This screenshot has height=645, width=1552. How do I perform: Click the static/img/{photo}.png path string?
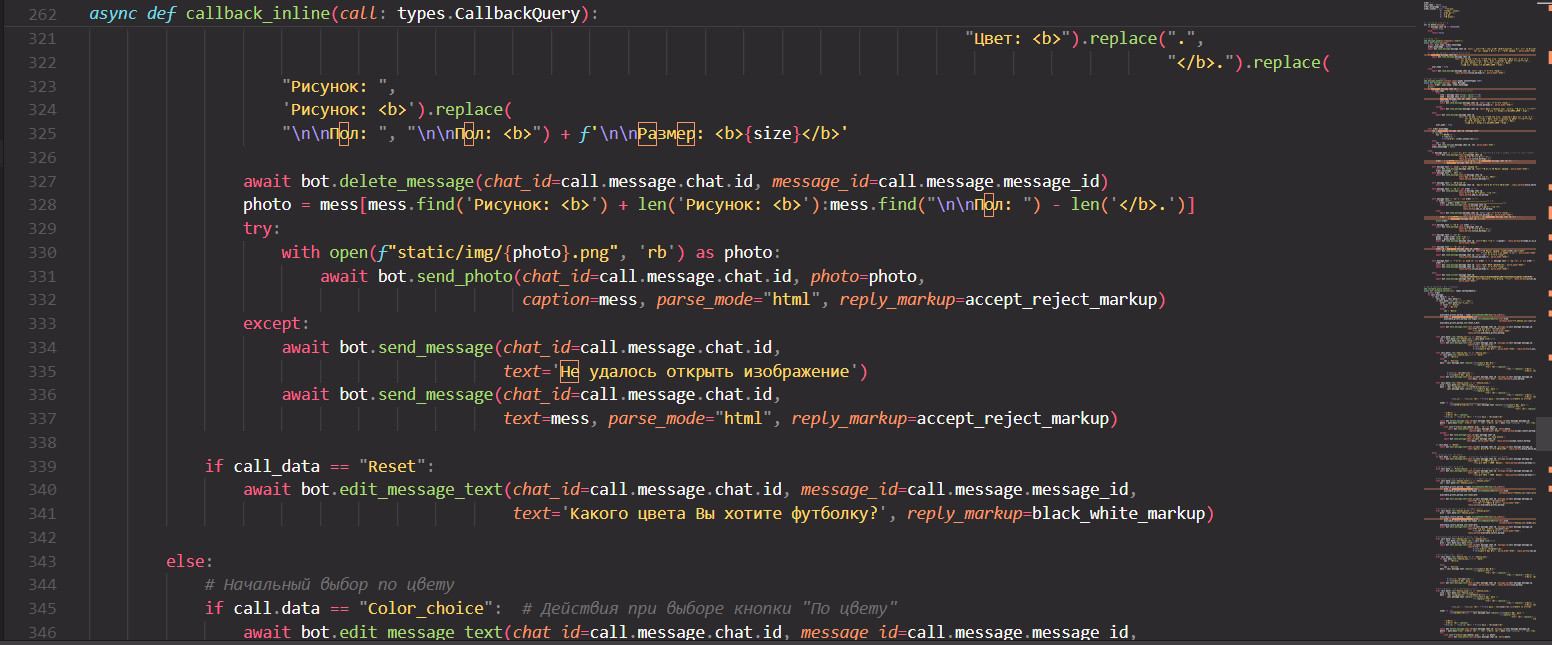pyautogui.click(x=499, y=253)
